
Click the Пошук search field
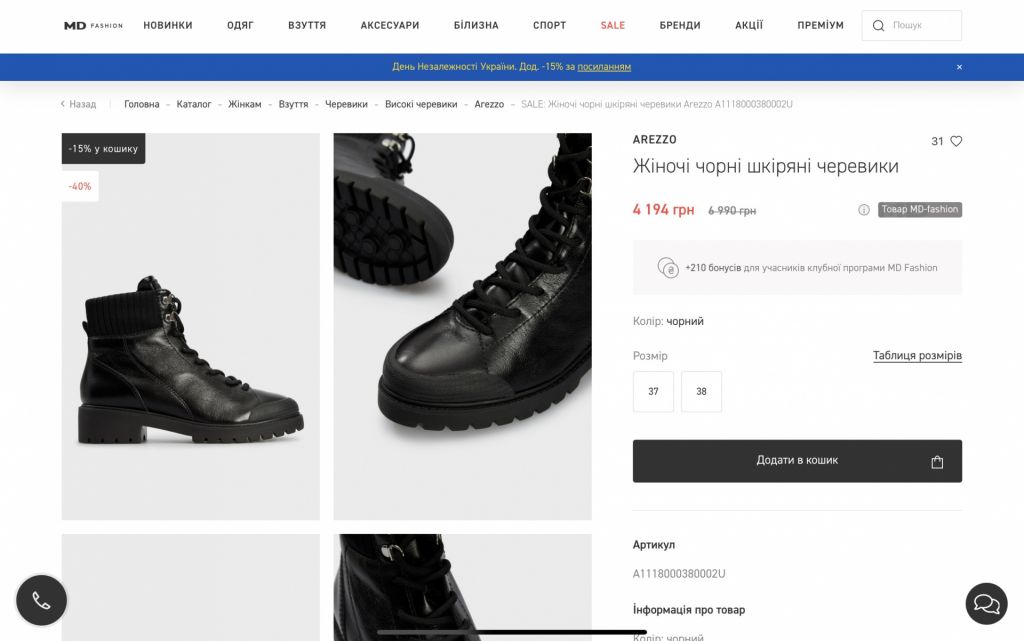[x=912, y=25]
